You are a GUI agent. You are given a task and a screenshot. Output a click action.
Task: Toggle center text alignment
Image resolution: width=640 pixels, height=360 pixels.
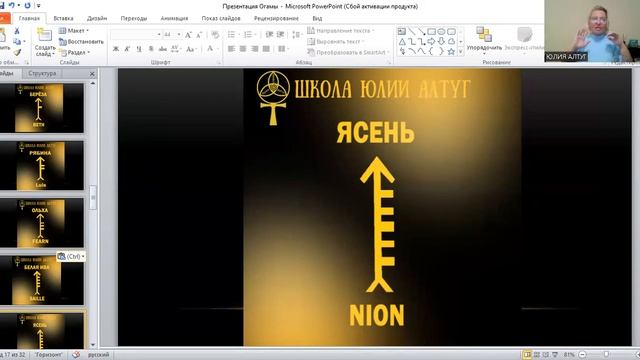click(243, 49)
